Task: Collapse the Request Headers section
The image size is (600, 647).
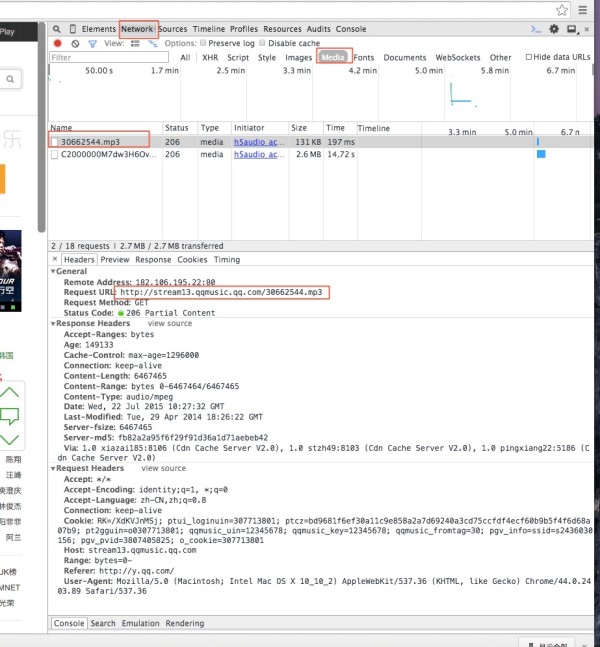Action: click(54, 468)
